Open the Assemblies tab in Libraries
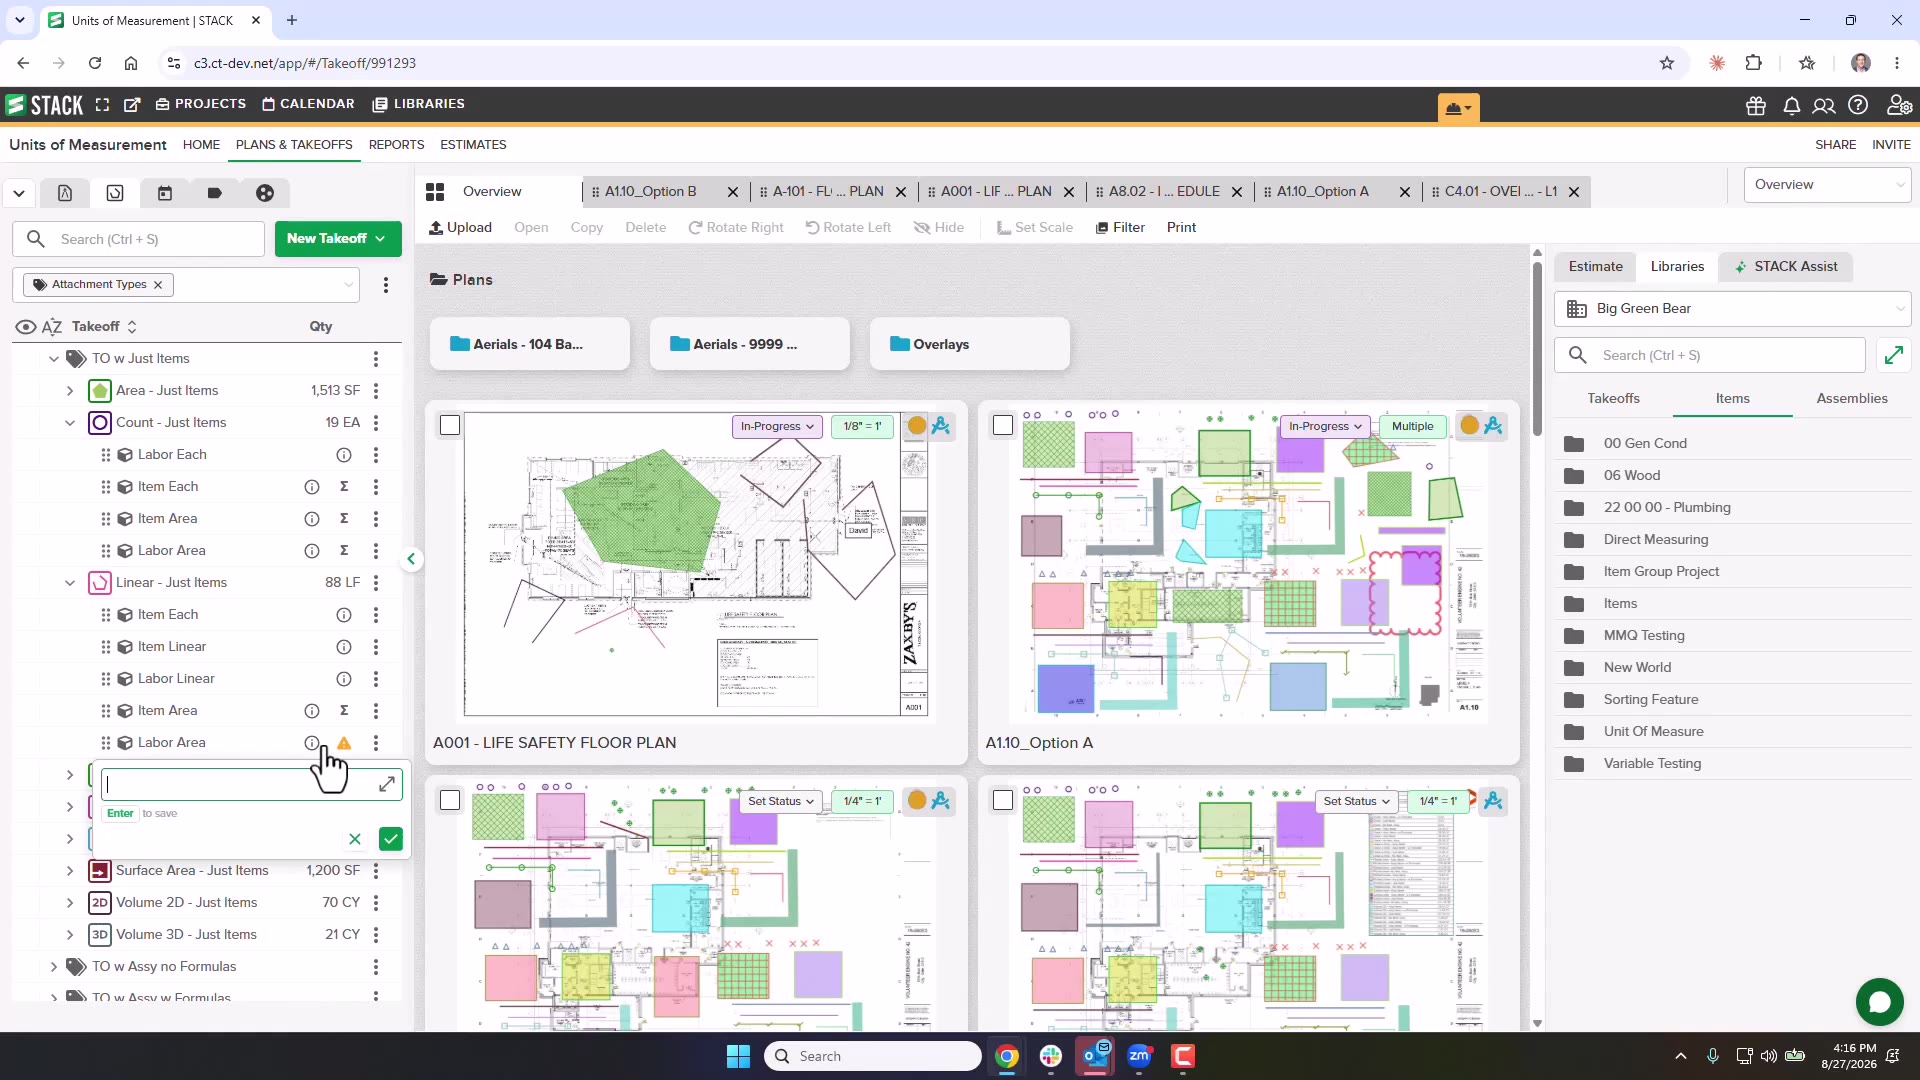This screenshot has height=1080, width=1920. pyautogui.click(x=1852, y=399)
